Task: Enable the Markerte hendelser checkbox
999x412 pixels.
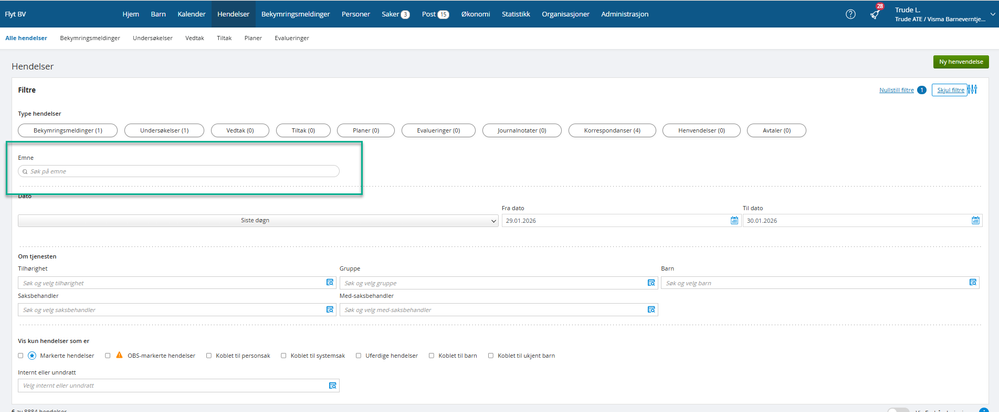Action: (x=21, y=355)
